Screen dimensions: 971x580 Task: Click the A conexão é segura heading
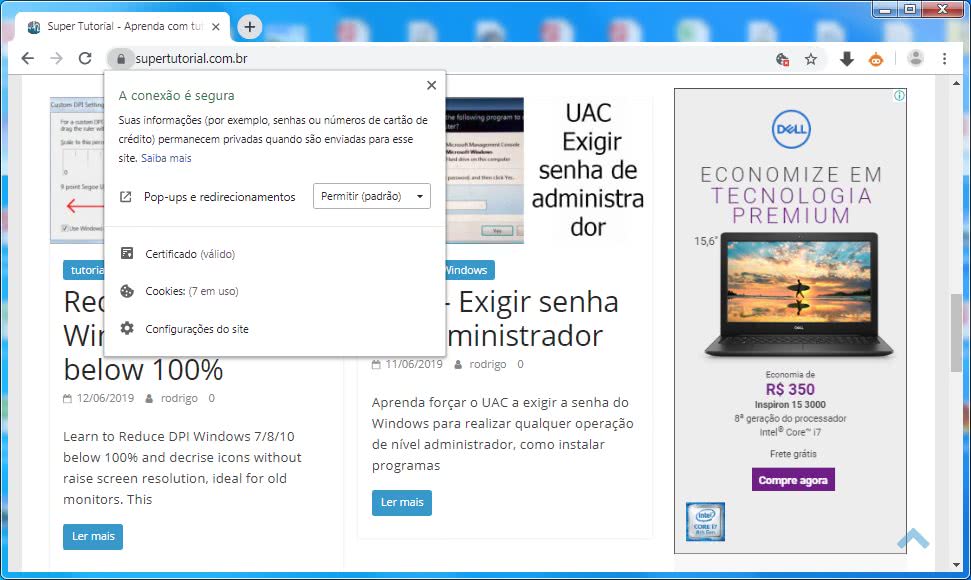click(x=176, y=95)
